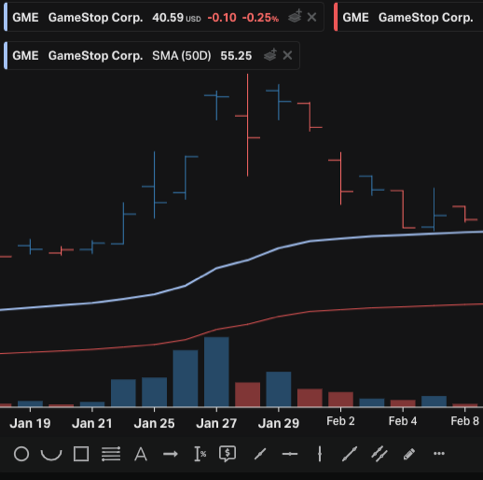Select the rectangle drawing tool
483x480 pixels.
click(x=81, y=454)
